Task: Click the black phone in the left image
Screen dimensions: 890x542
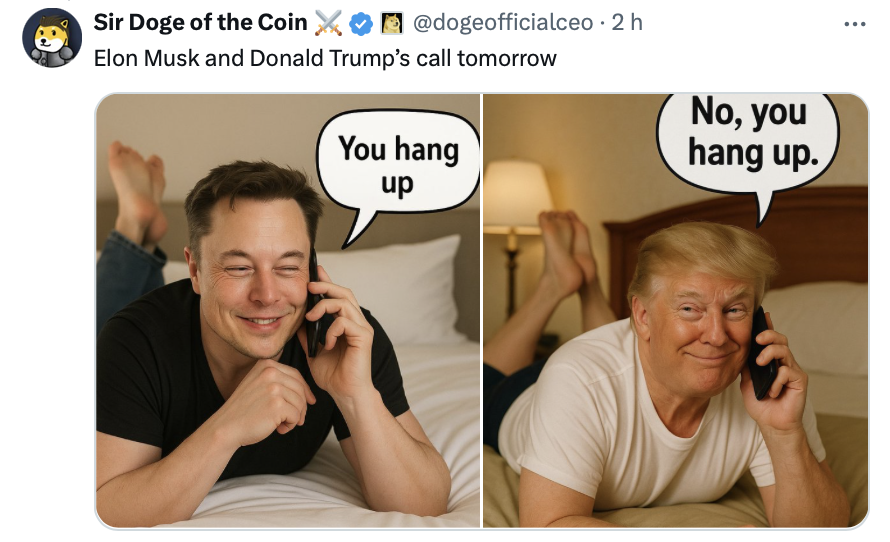Action: (314, 306)
